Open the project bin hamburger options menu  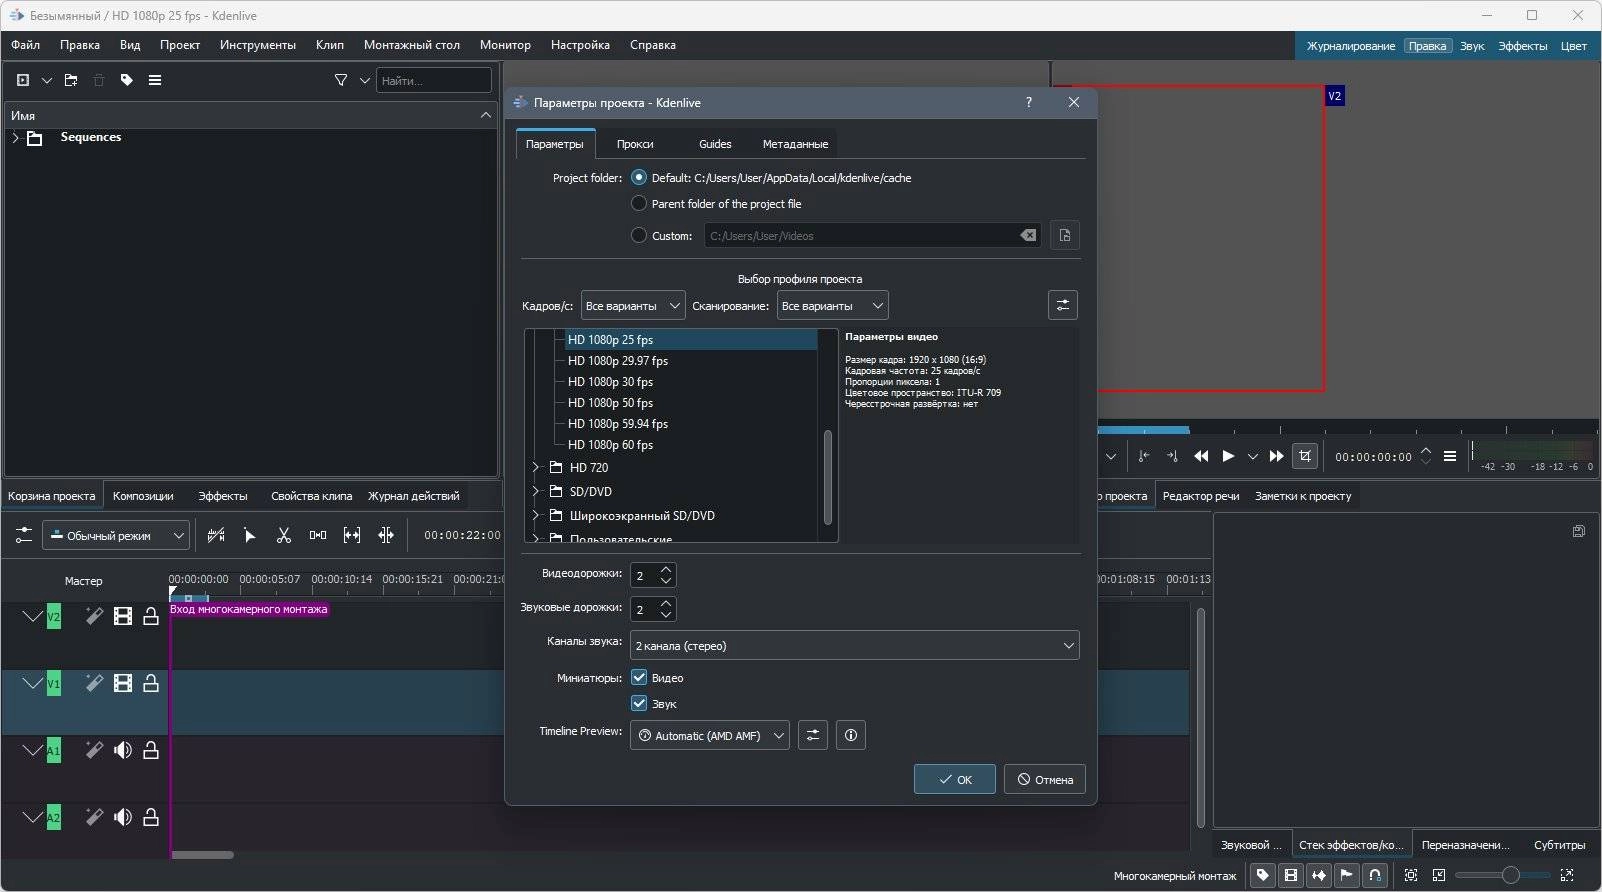(155, 80)
